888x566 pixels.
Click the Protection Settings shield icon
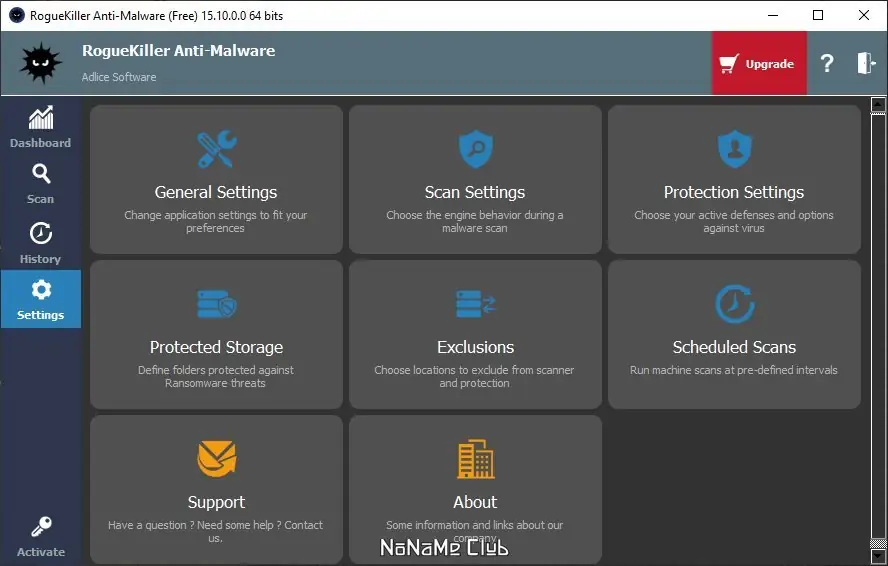[734, 150]
